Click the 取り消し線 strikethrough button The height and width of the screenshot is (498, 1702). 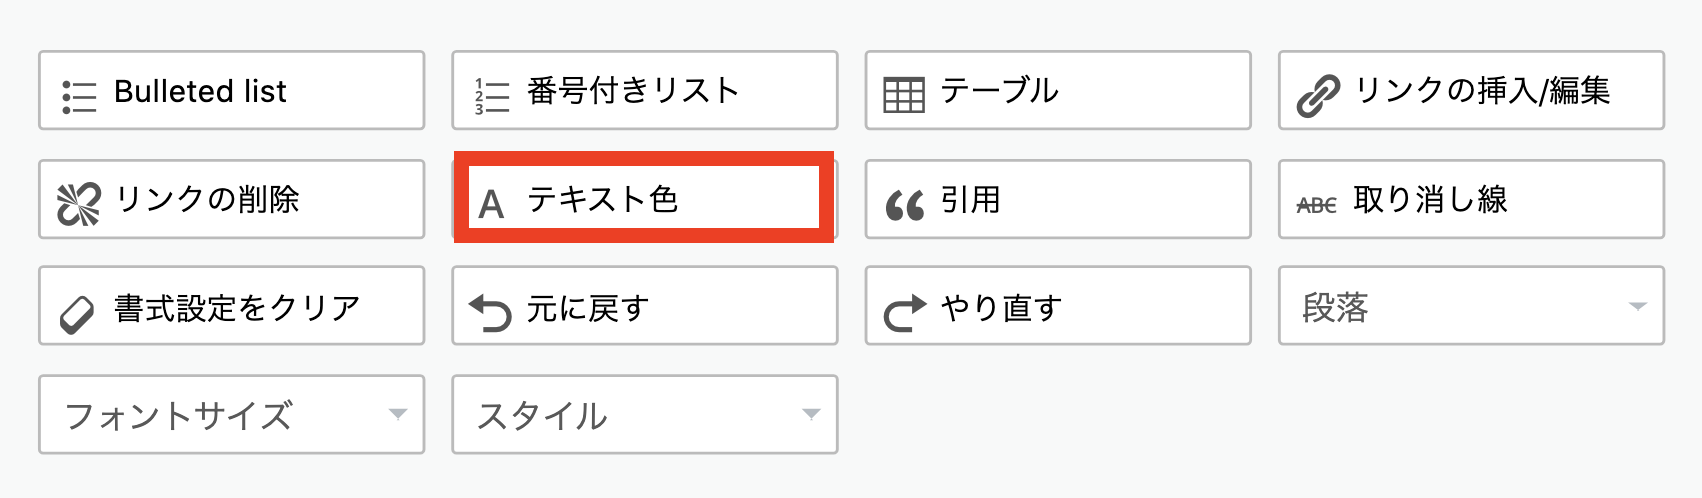coord(1471,199)
